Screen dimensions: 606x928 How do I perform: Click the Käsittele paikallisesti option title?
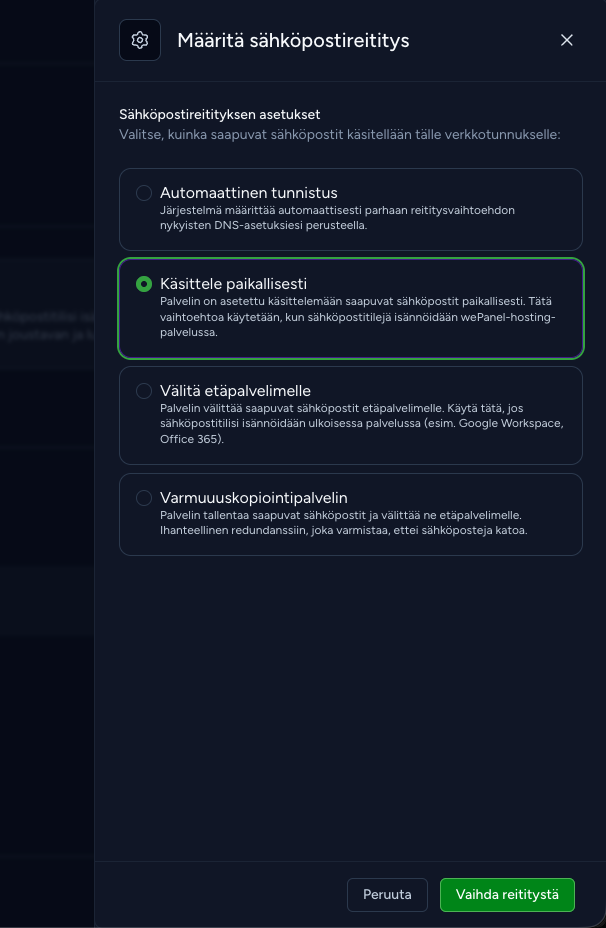[x=233, y=284]
